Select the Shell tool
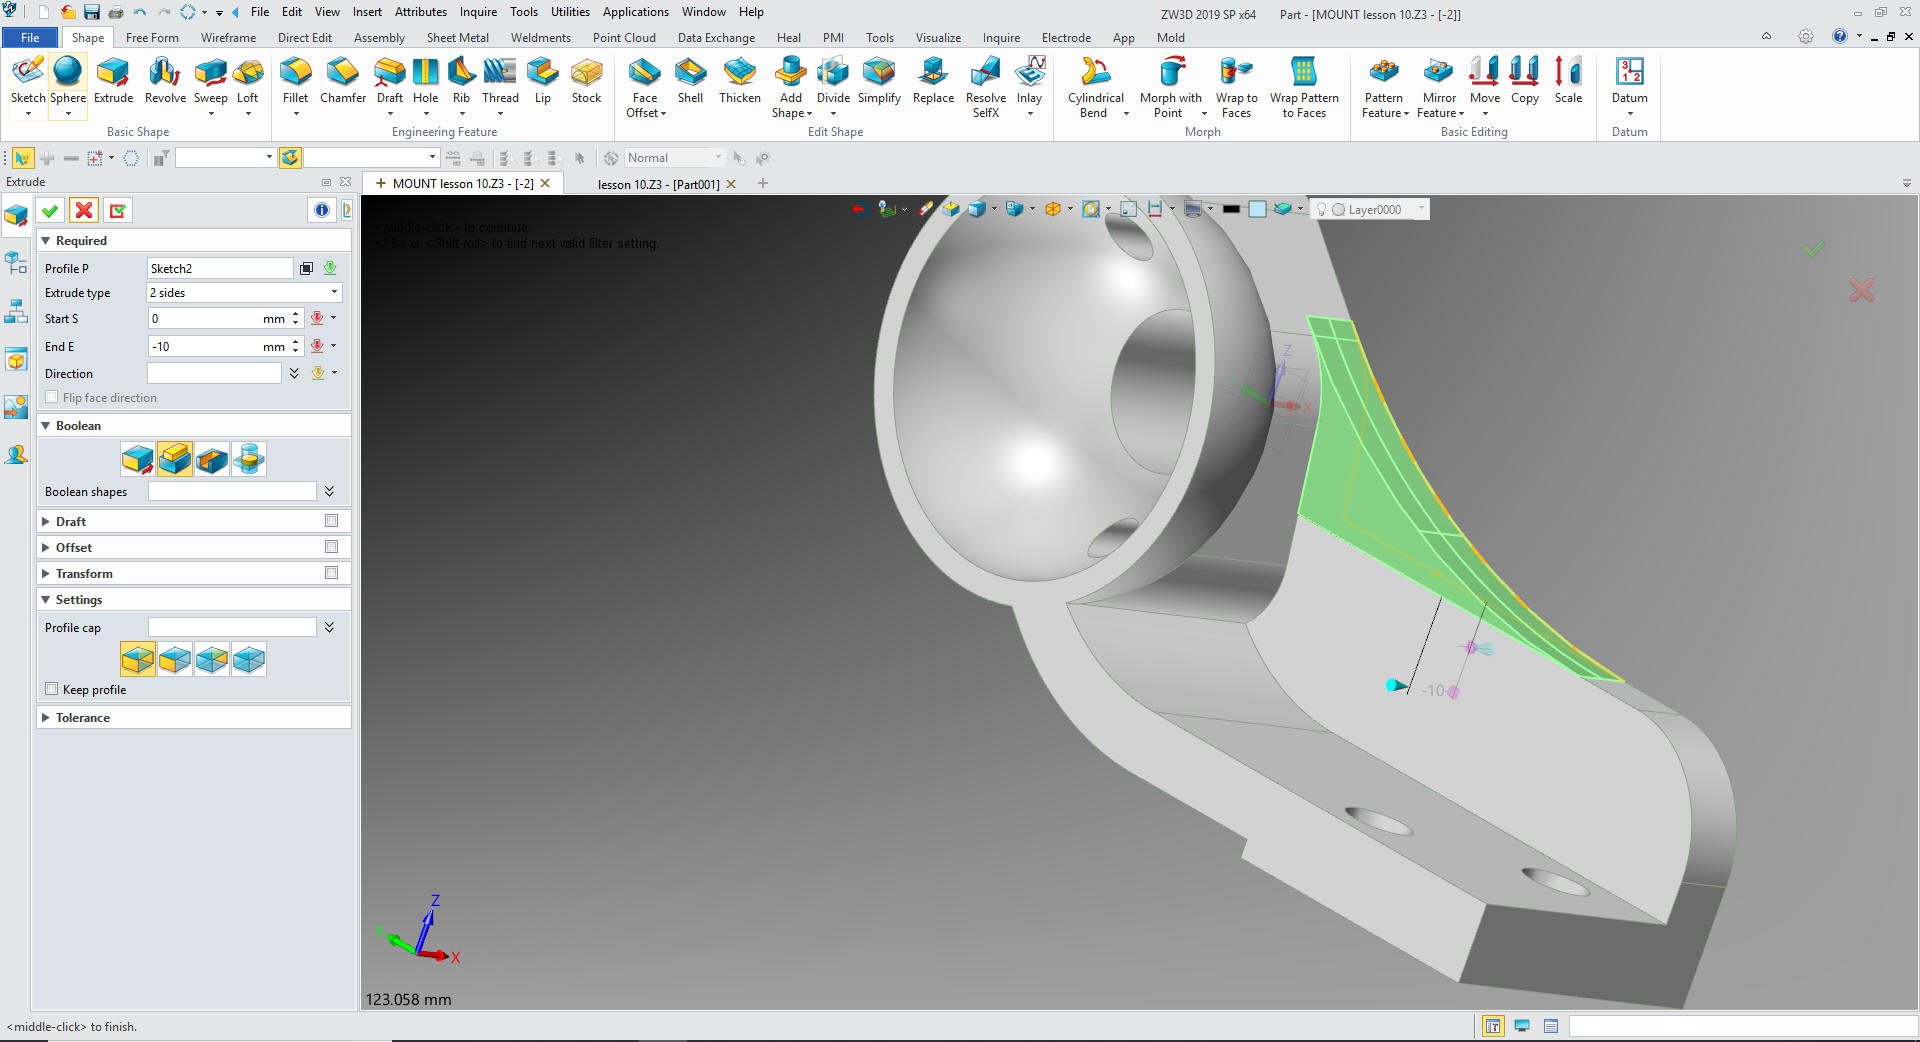 [690, 80]
